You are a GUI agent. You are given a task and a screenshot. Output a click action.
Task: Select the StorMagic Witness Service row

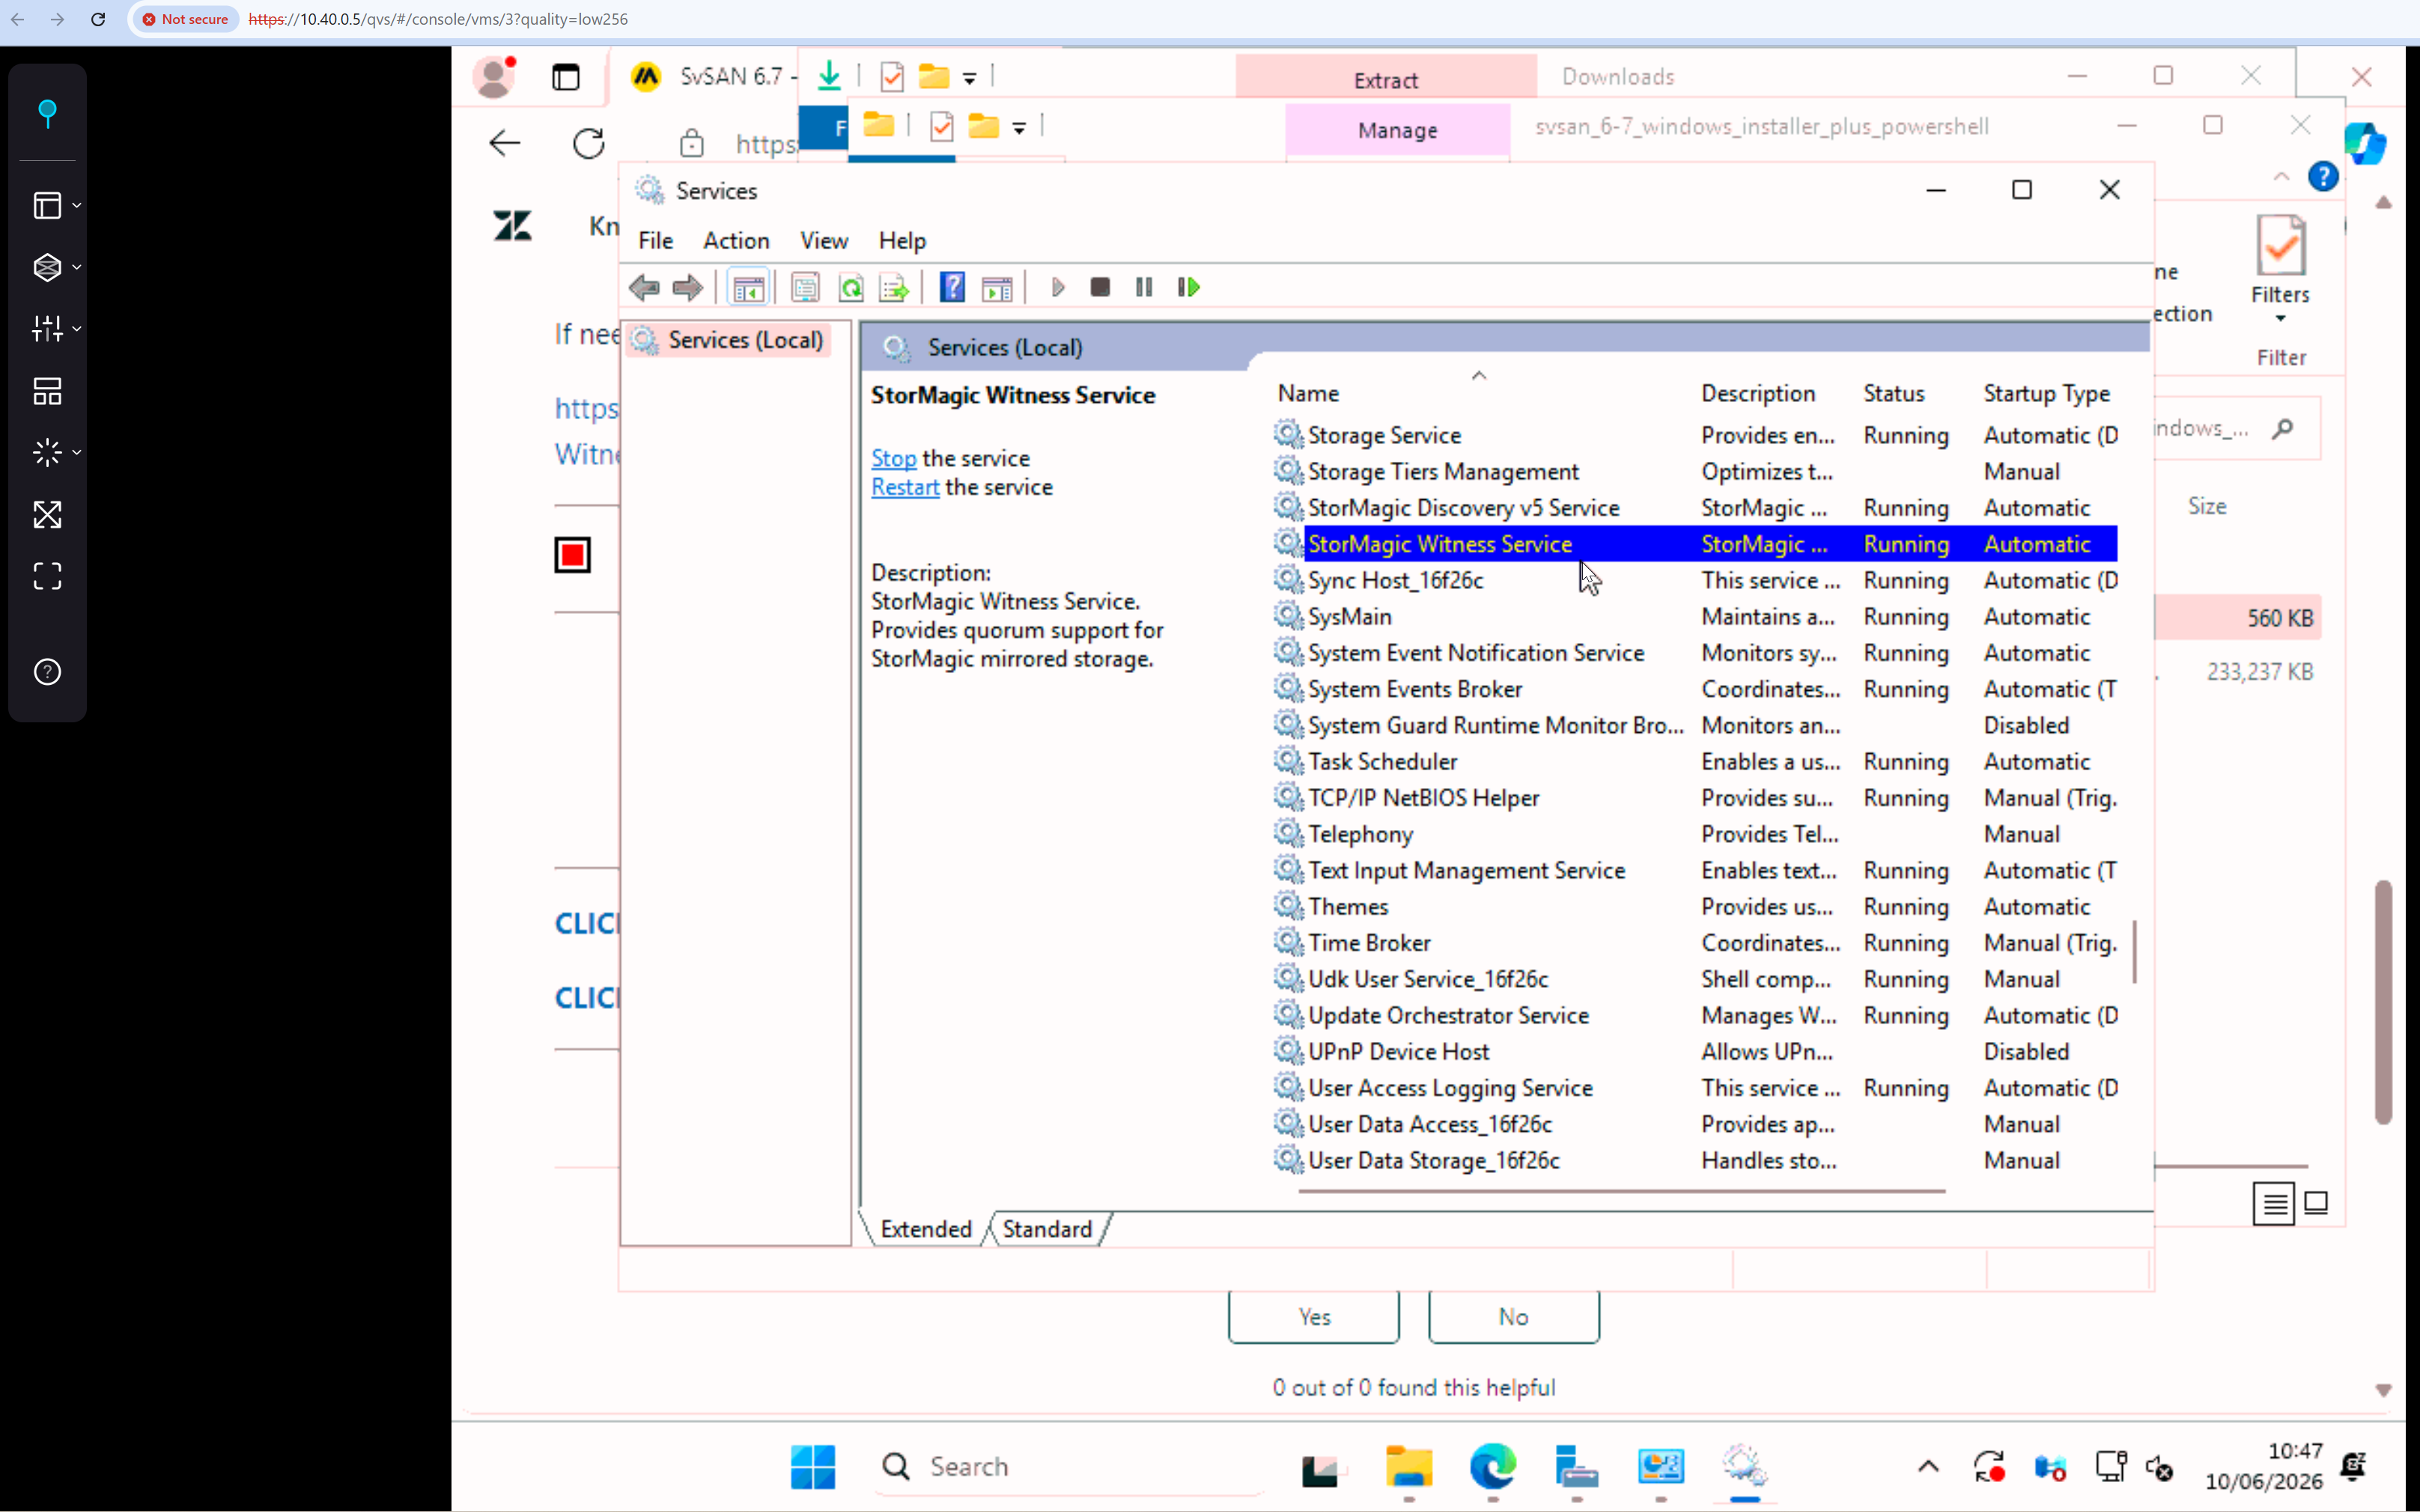tap(1695, 545)
